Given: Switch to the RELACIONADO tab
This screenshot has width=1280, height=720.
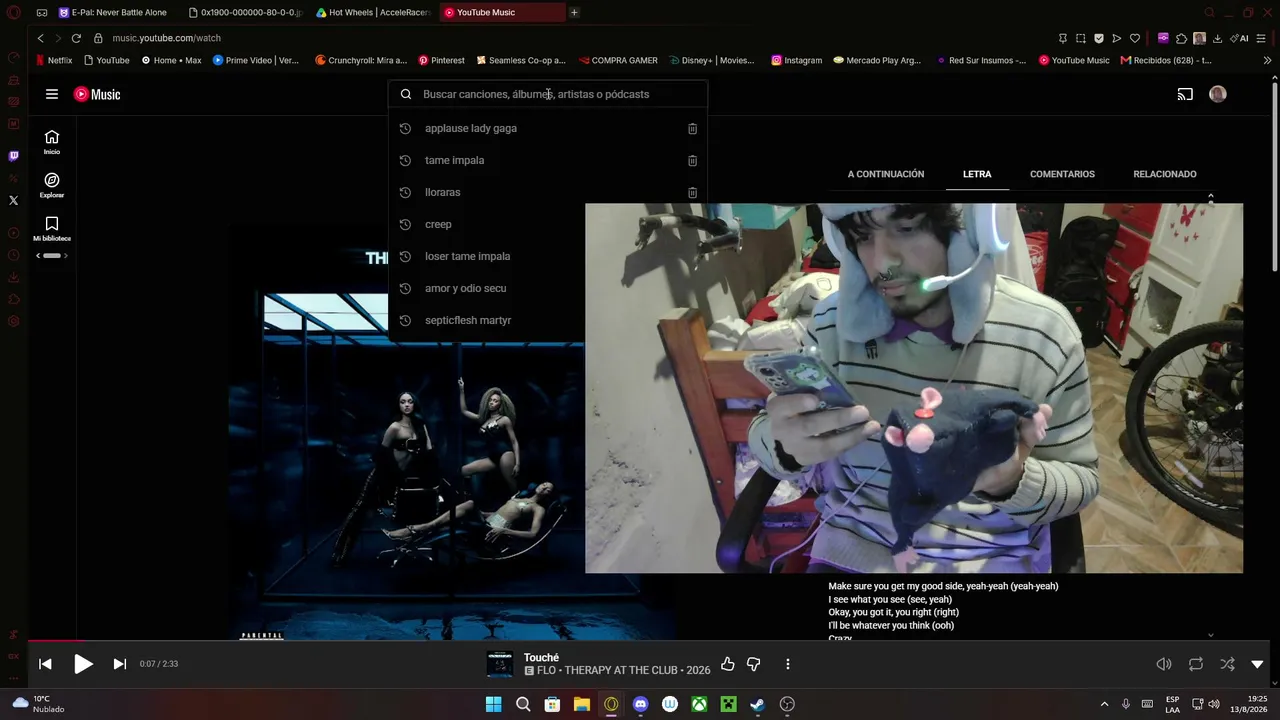Looking at the screenshot, I should tap(1165, 174).
